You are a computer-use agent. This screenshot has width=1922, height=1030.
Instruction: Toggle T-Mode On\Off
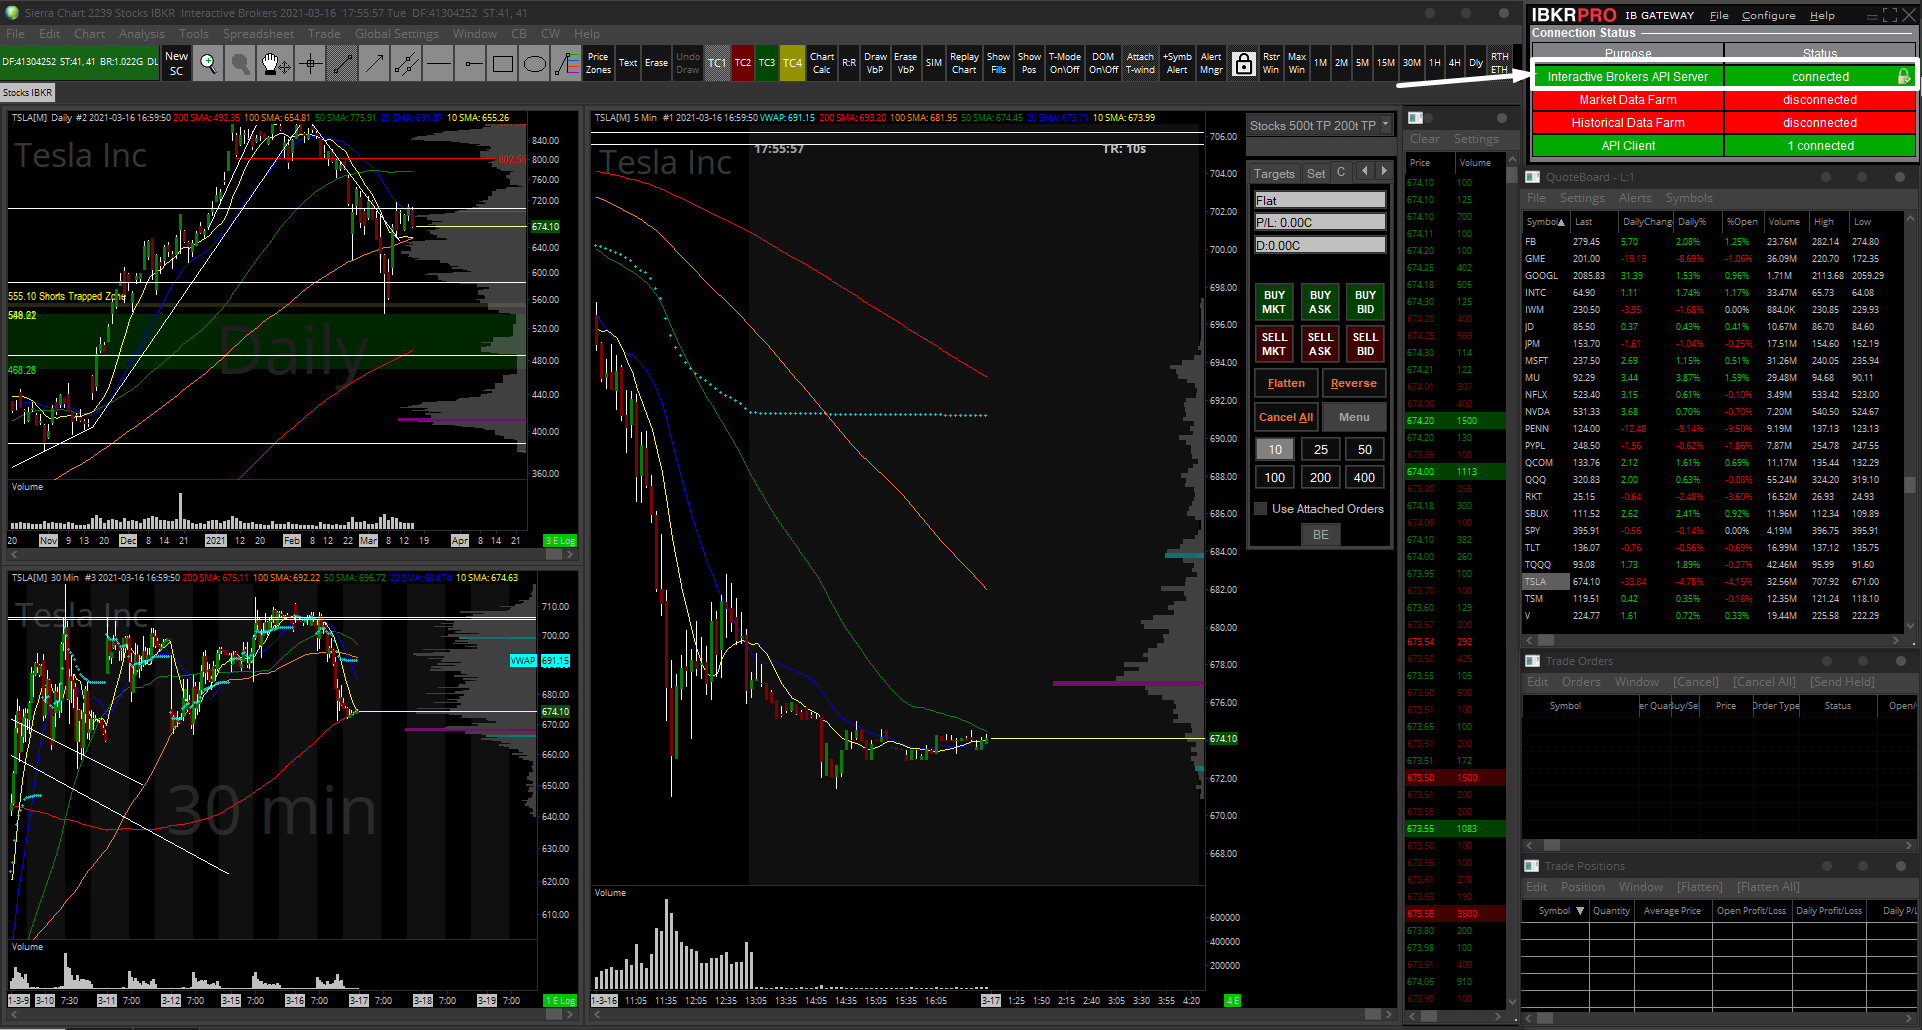click(1064, 63)
